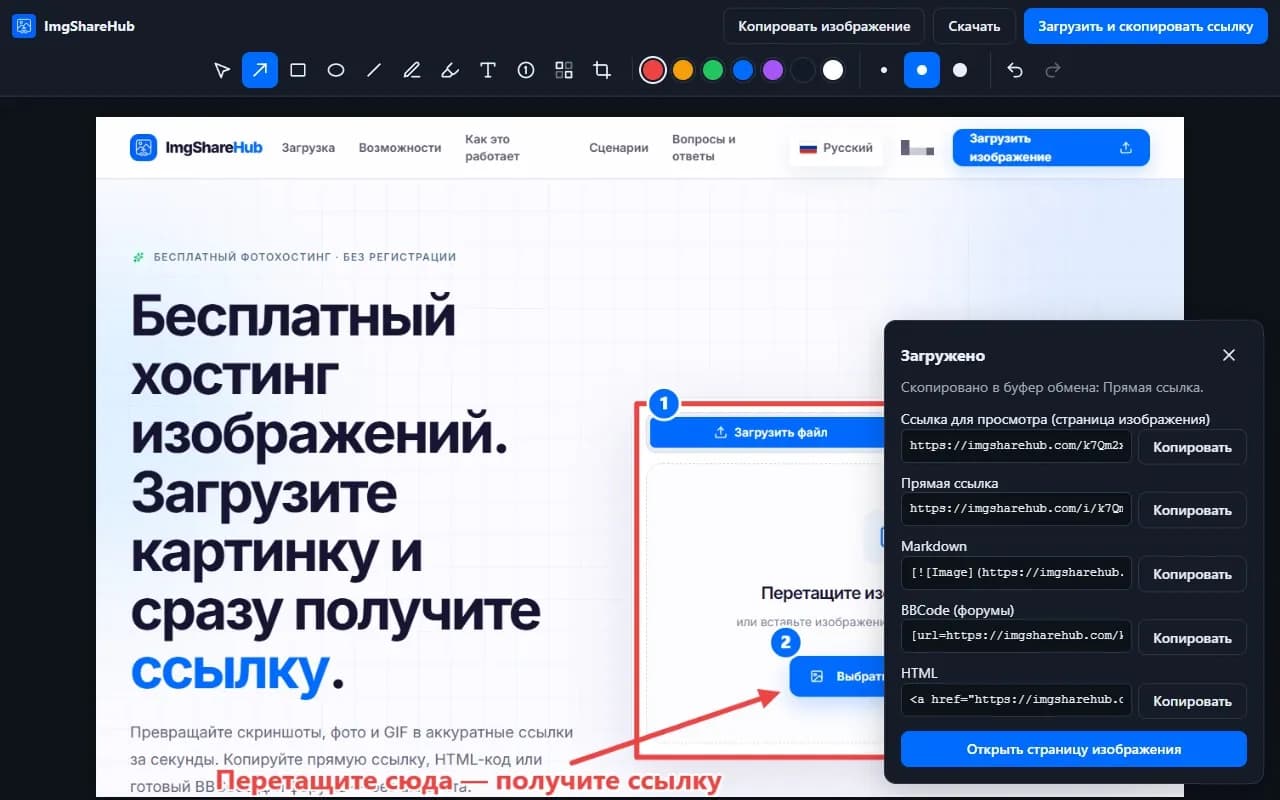This screenshot has height=800, width=1280.
Task: Pick the red color swatch
Action: pyautogui.click(x=653, y=70)
